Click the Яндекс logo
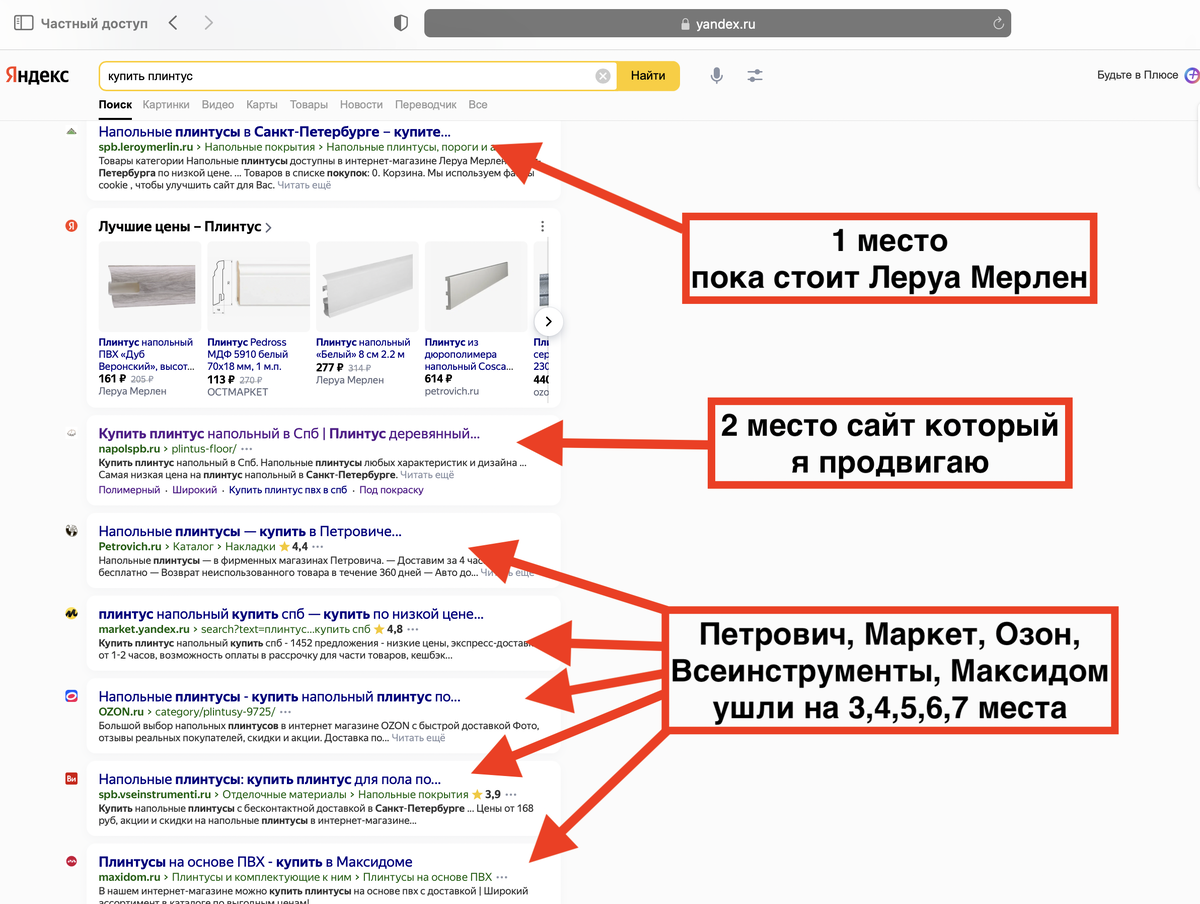Screen dimensions: 1200x904 pyautogui.click(x=39, y=75)
